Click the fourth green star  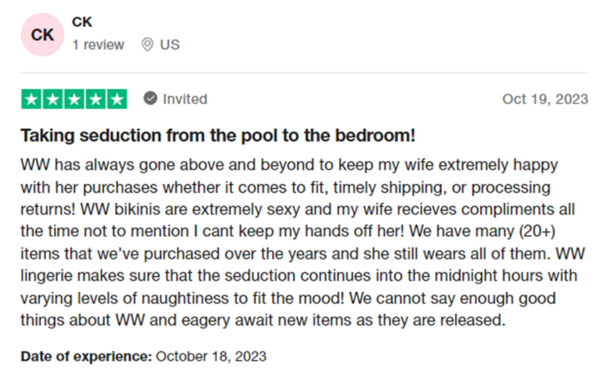coord(96,99)
